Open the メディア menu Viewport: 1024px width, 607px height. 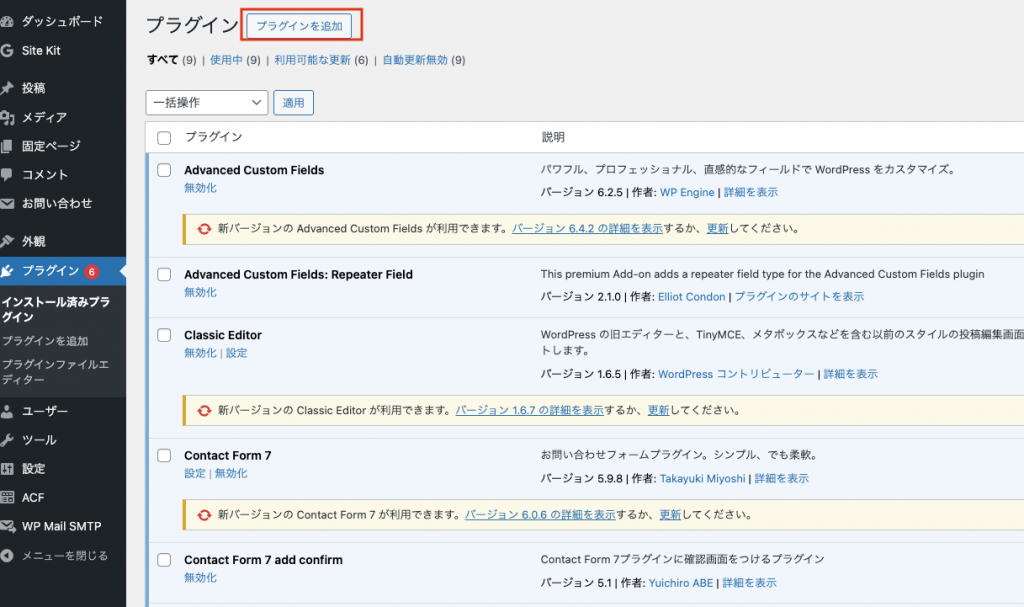click(x=44, y=118)
